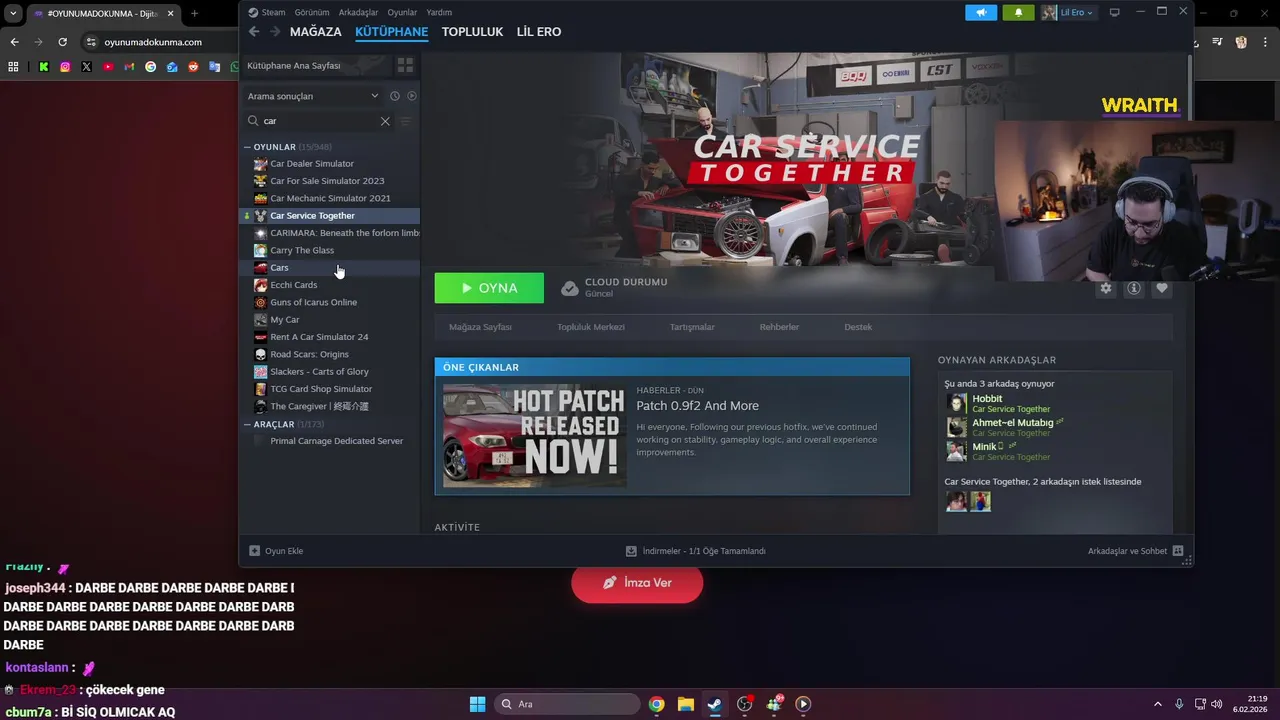Screen dimensions: 1280x720
Task: Show game info icon beside gear
Action: pos(1134,288)
